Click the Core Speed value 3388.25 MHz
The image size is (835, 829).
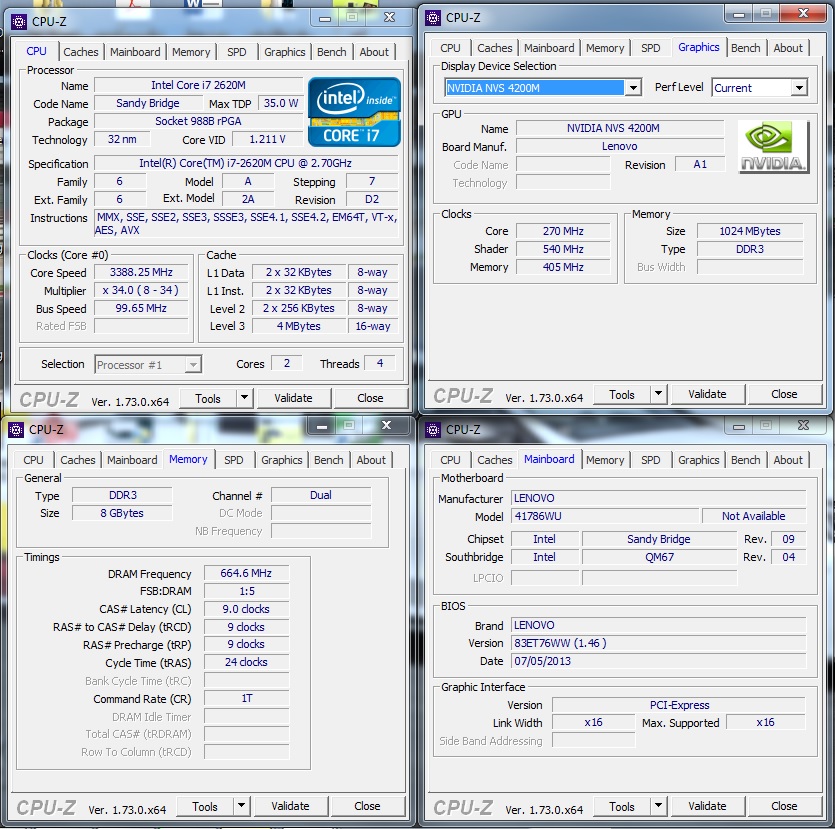pyautogui.click(x=141, y=272)
